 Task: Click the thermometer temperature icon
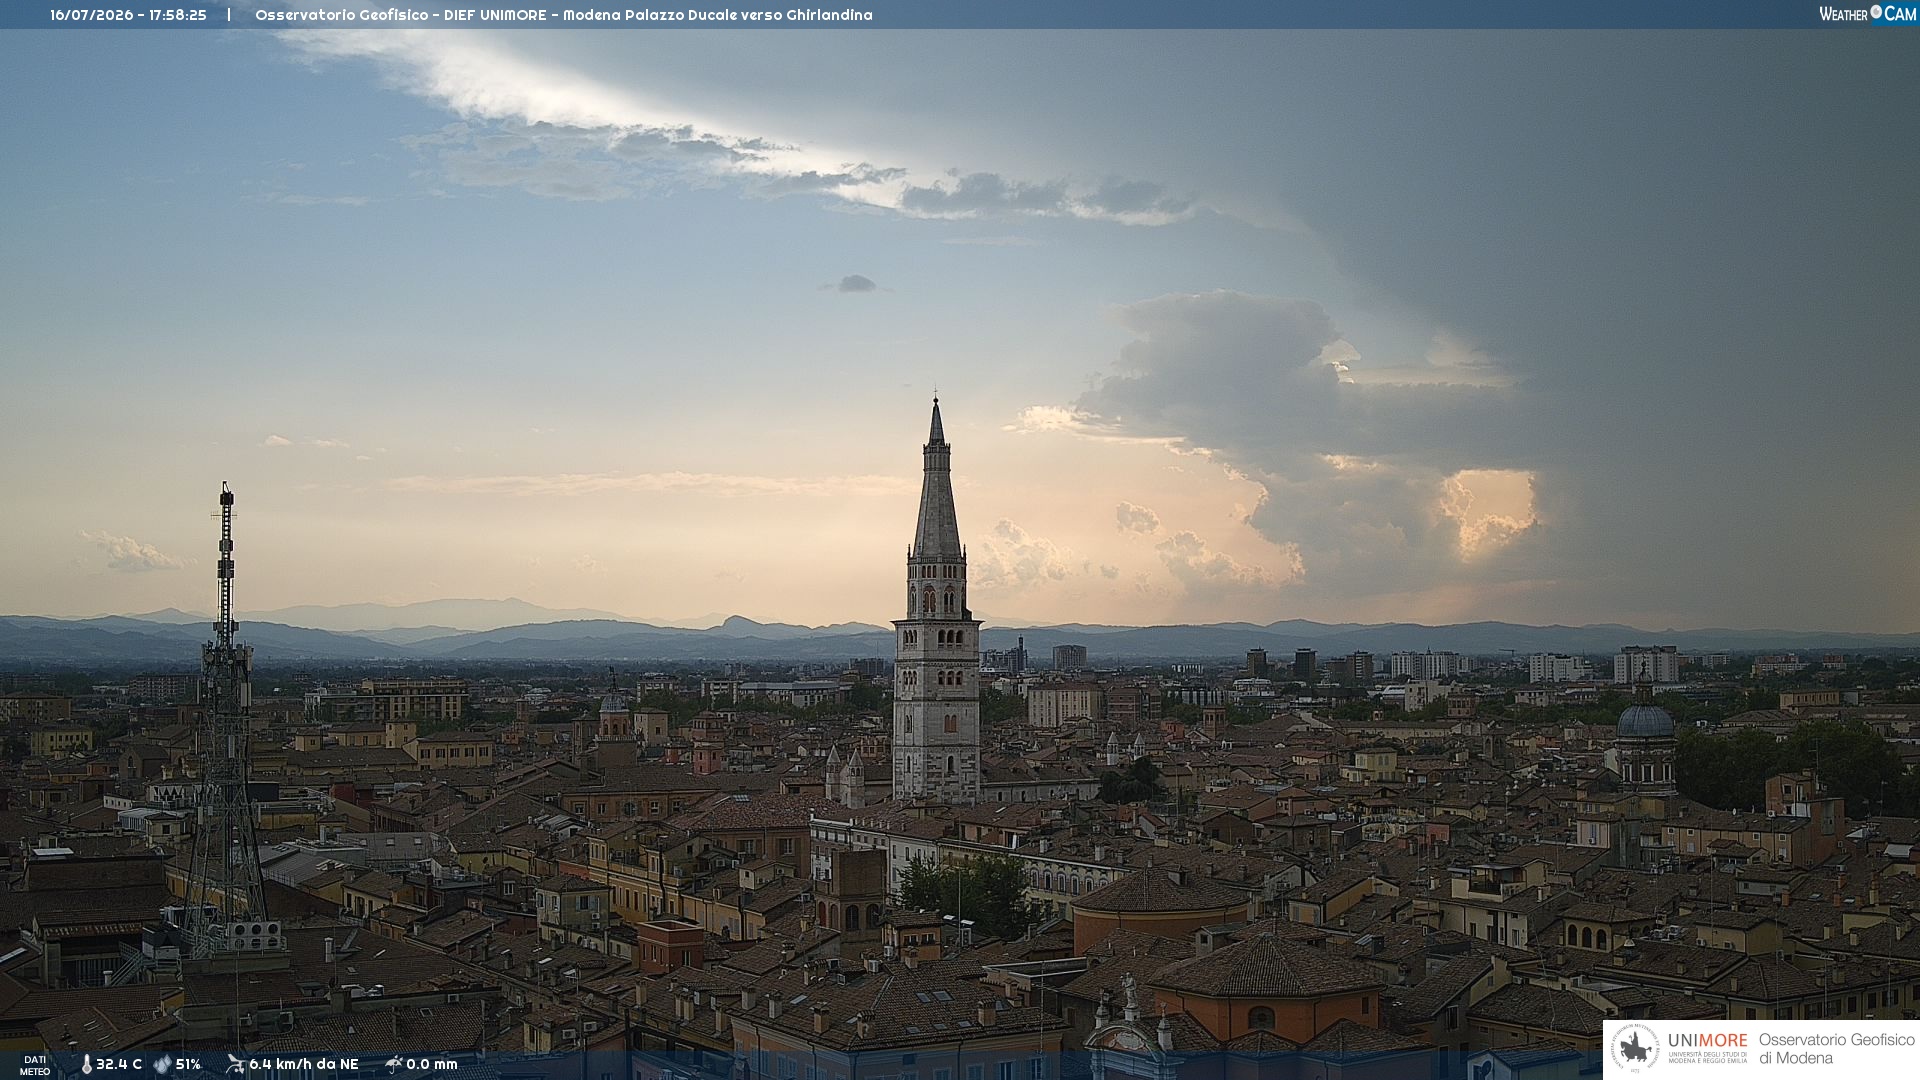click(x=87, y=1065)
